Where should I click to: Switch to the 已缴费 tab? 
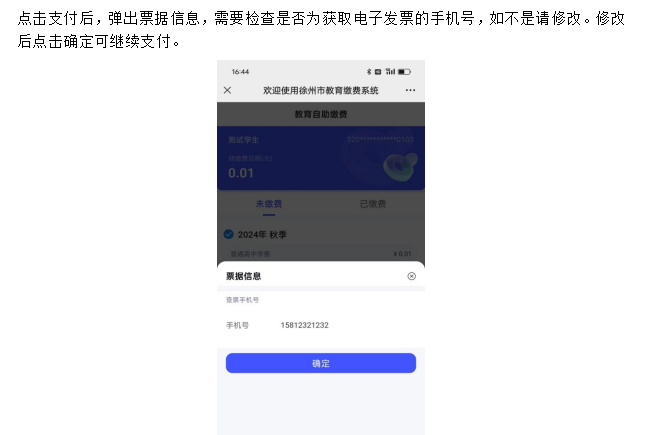point(373,204)
